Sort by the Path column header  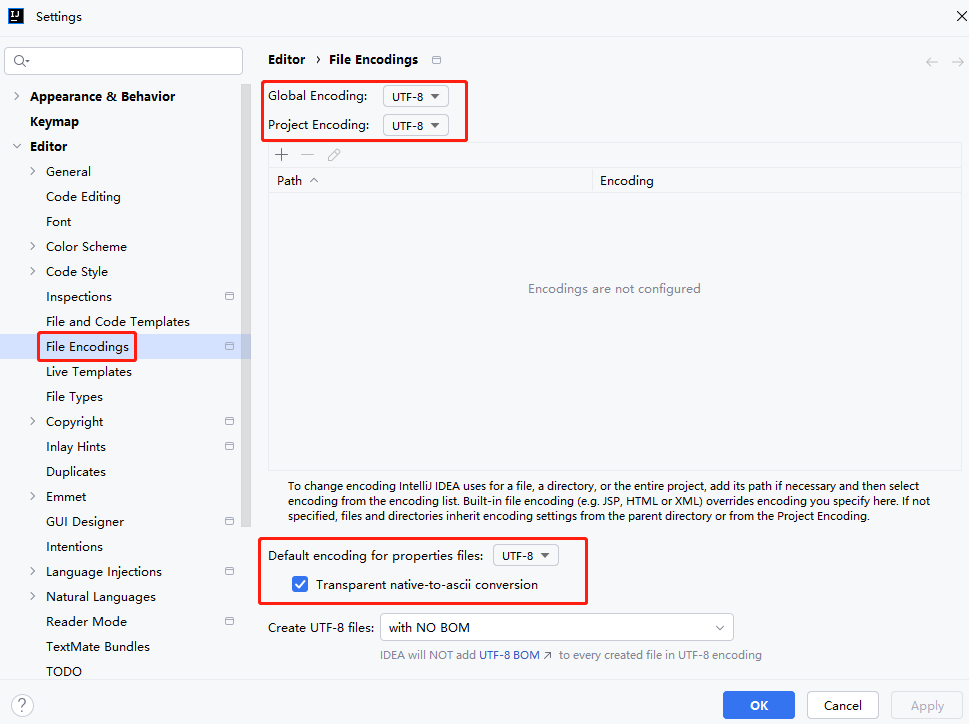pyautogui.click(x=290, y=181)
